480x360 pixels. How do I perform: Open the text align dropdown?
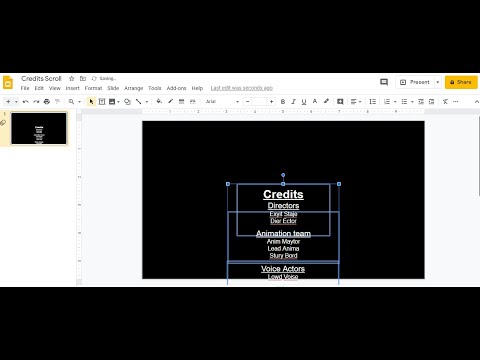coord(356,101)
